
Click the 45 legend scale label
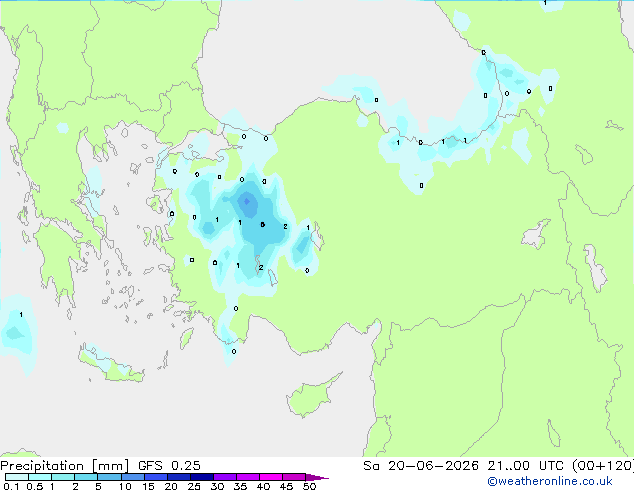tap(286, 486)
